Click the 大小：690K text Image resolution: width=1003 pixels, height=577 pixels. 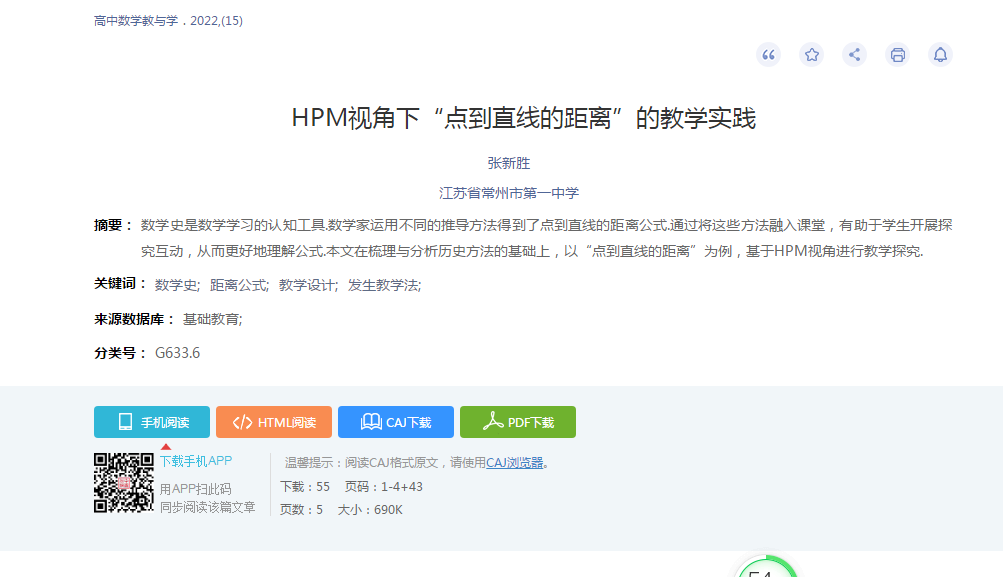point(370,510)
